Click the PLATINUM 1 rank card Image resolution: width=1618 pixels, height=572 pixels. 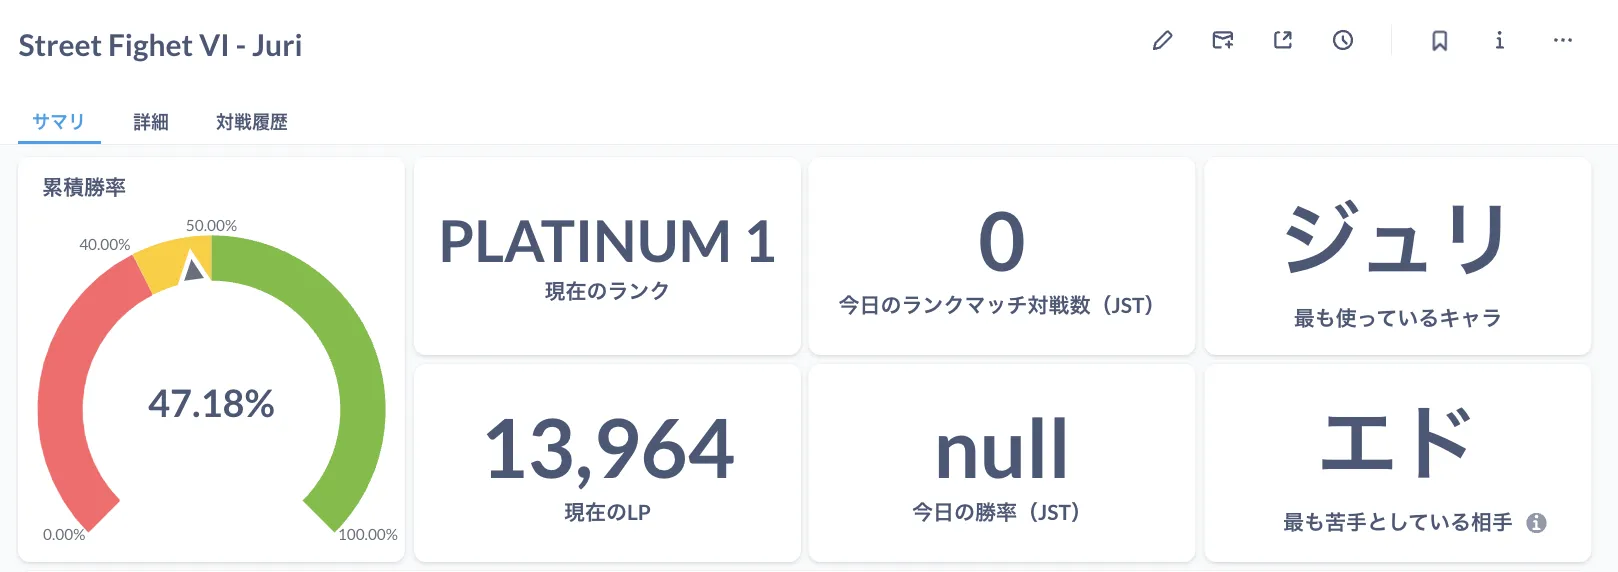(x=607, y=256)
